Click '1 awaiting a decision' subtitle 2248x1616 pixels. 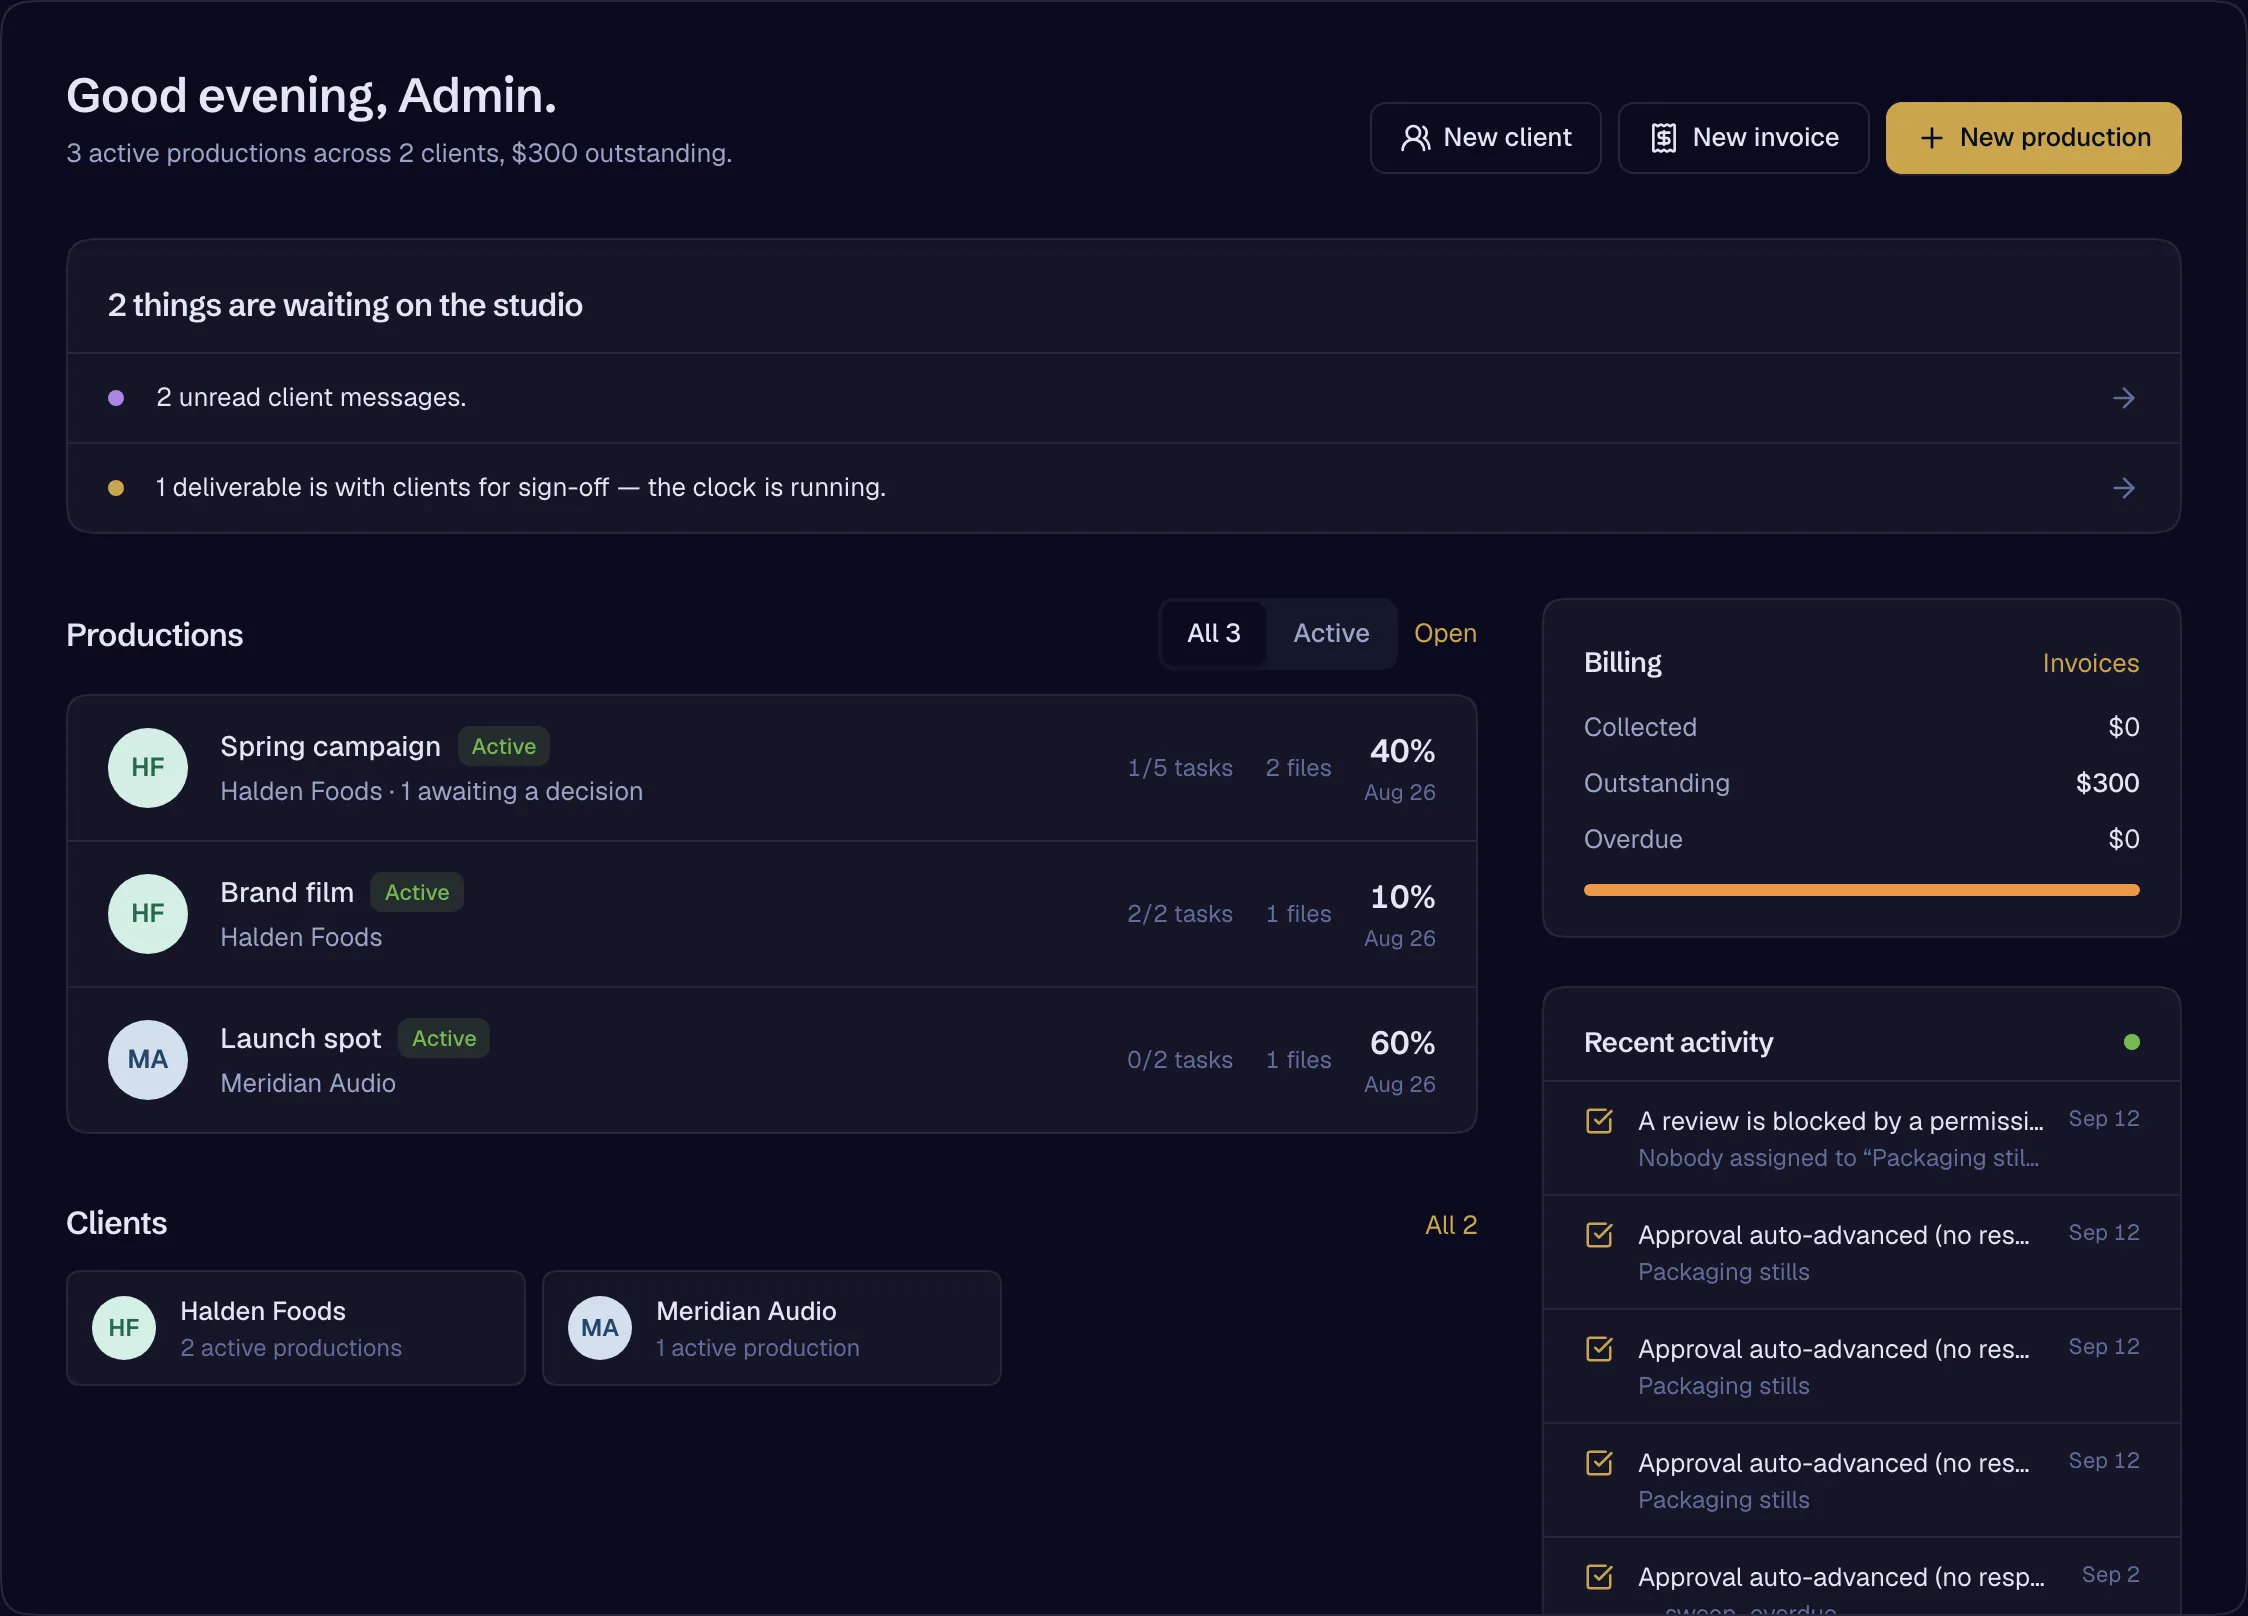521,792
